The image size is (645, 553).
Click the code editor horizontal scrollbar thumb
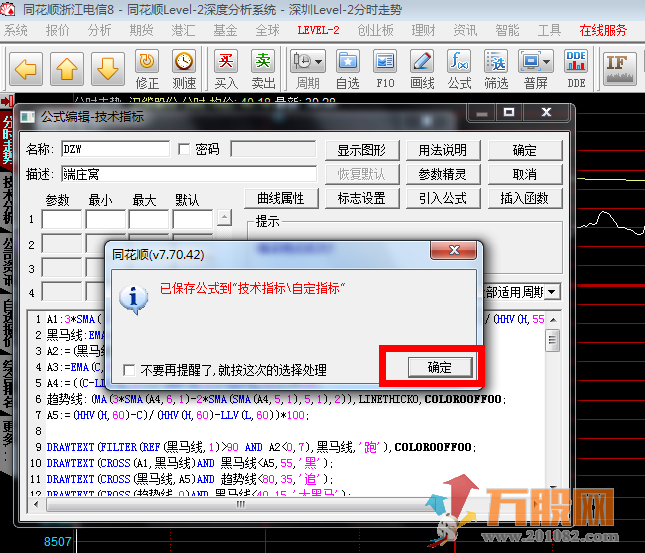coord(241,504)
